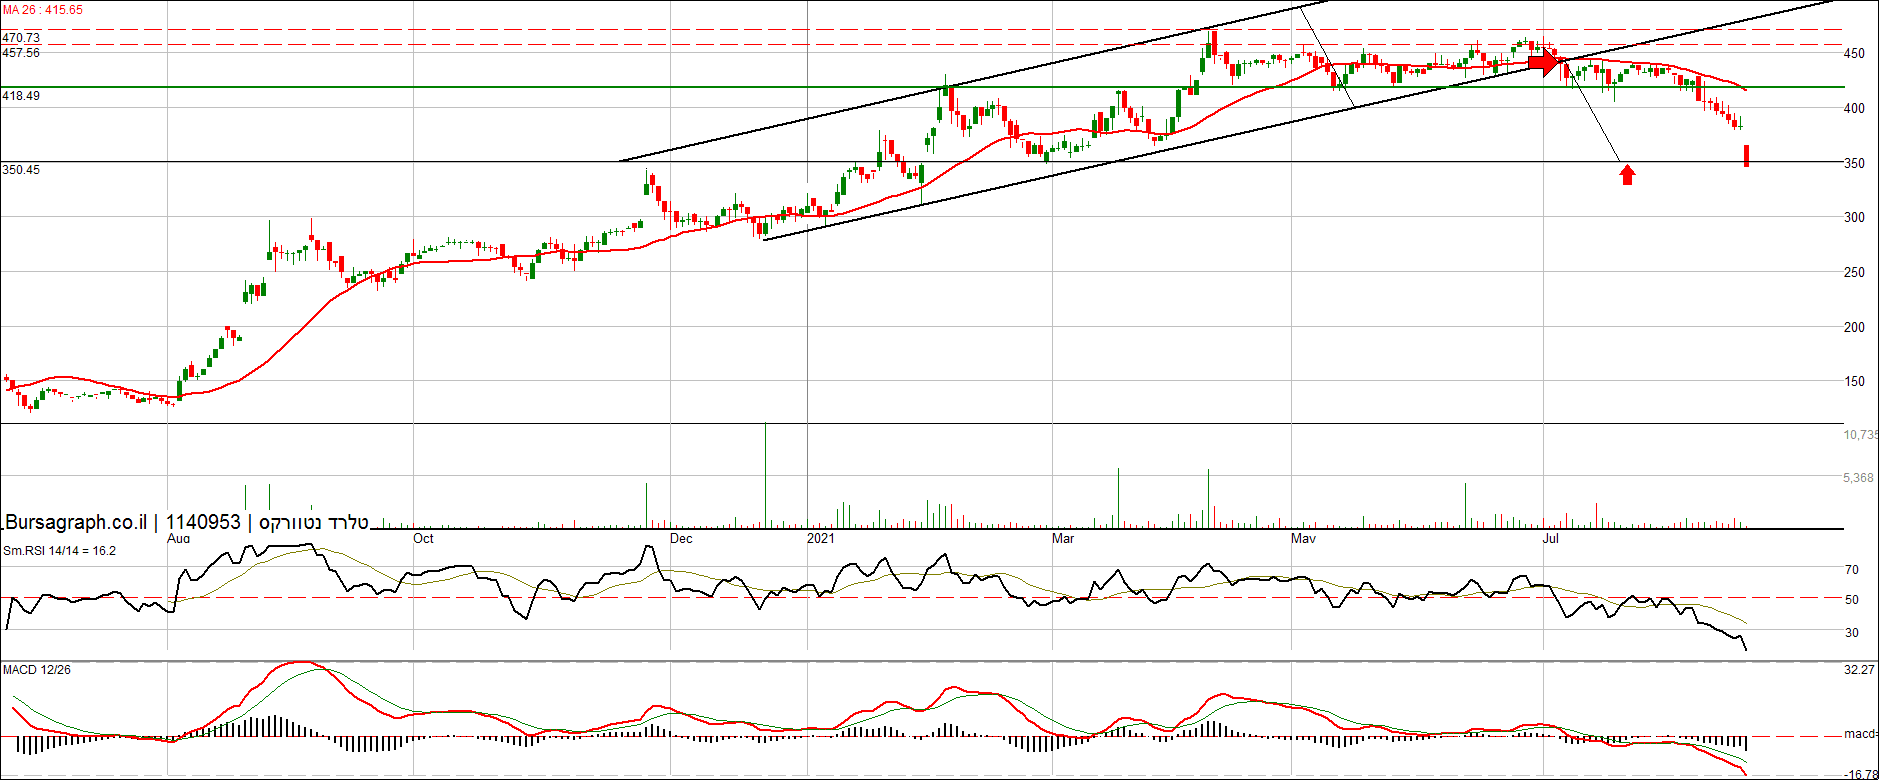
Task: Click the 418.49 green support level label
Action: coord(21,96)
